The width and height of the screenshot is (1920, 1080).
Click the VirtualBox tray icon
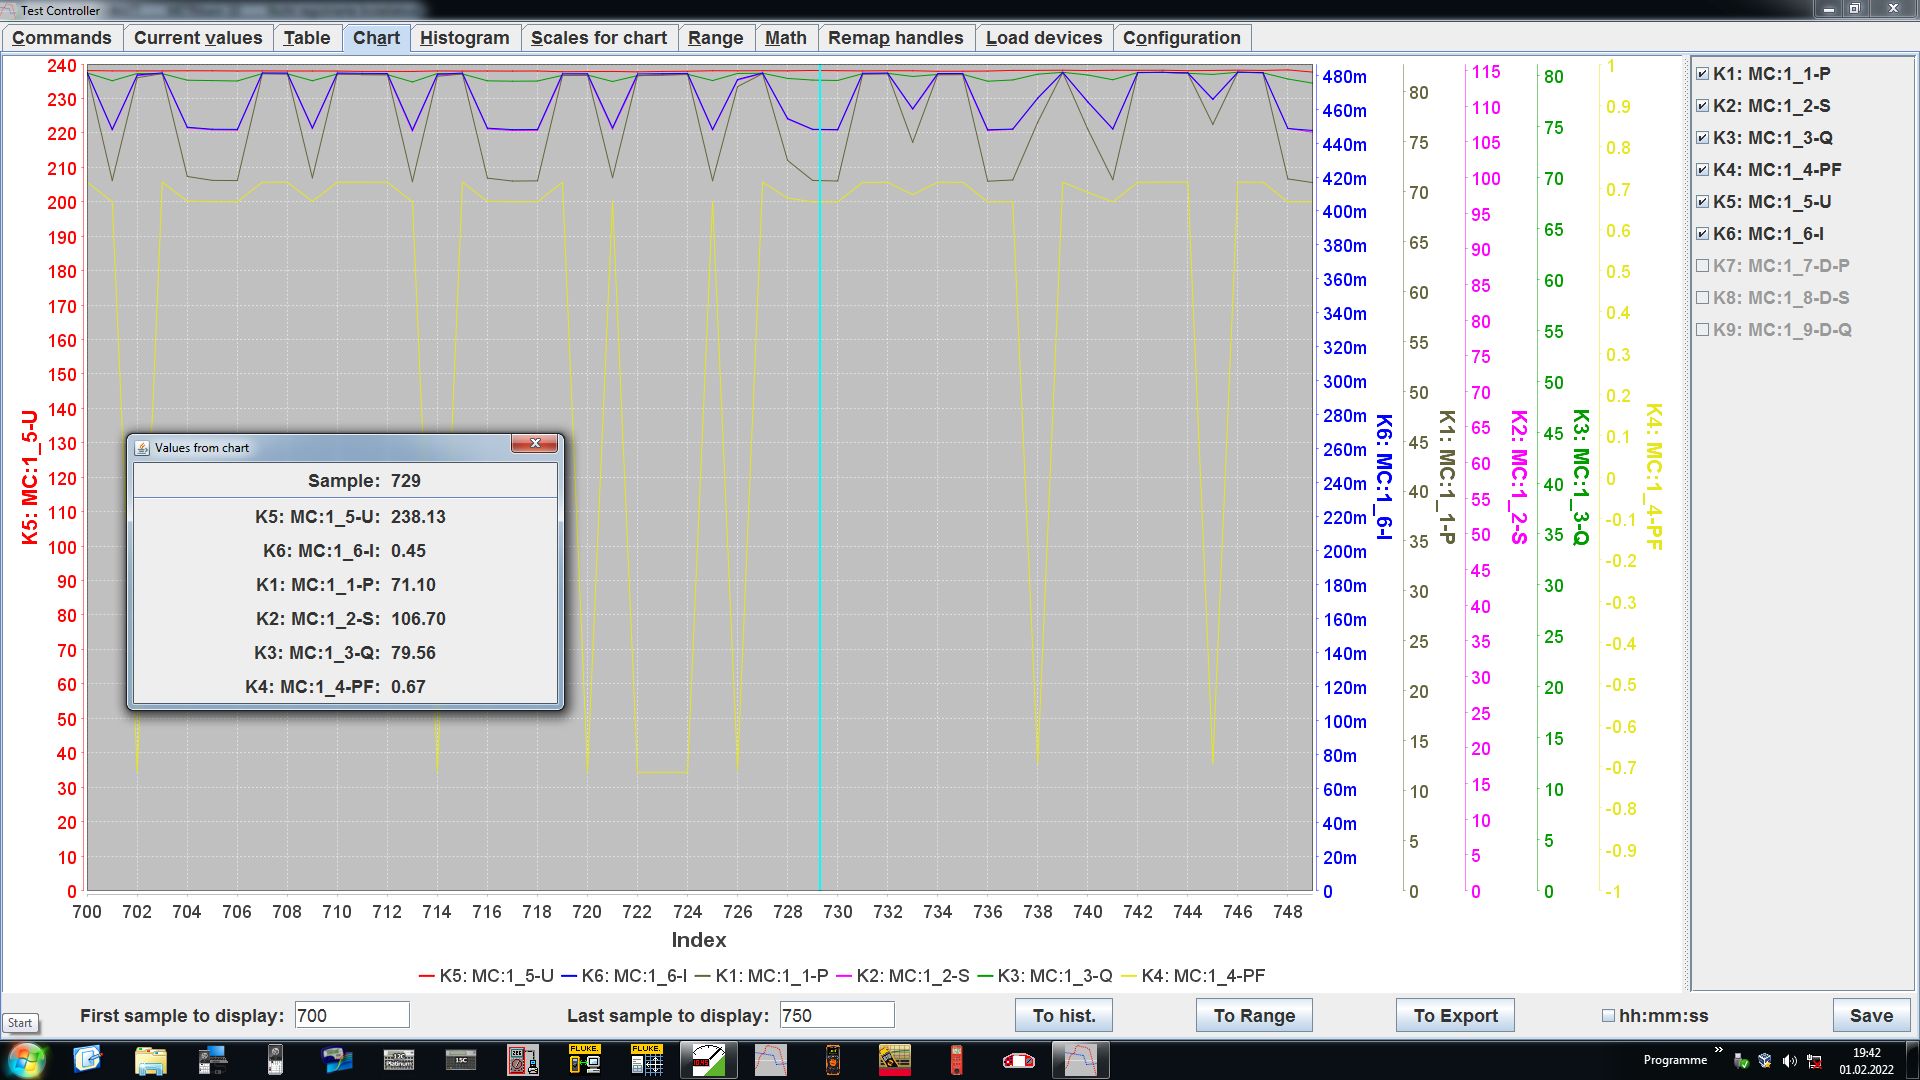click(x=1765, y=1061)
